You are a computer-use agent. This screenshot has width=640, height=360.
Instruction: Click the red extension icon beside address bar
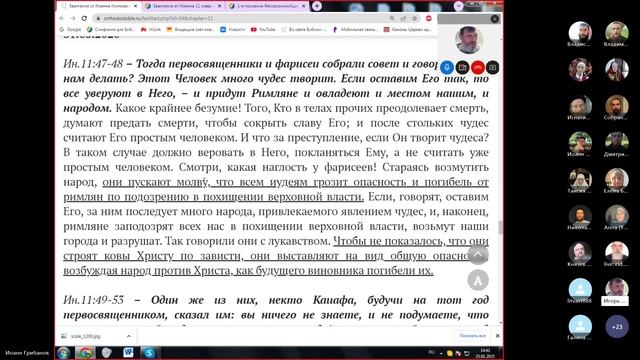(429, 18)
